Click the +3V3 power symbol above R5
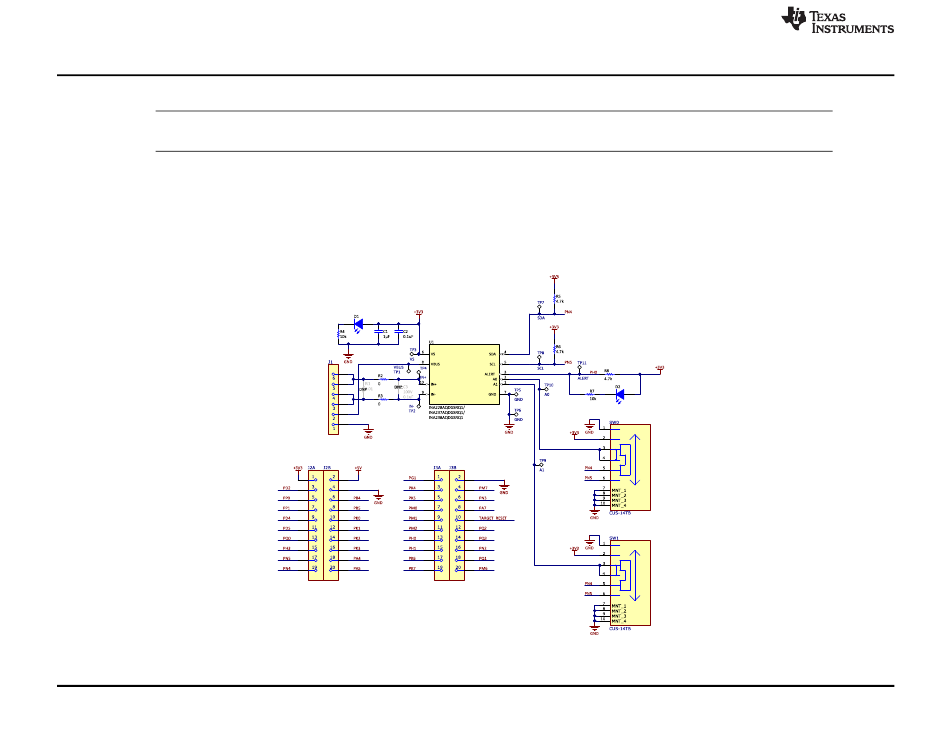The height and width of the screenshot is (731, 950). (554, 278)
